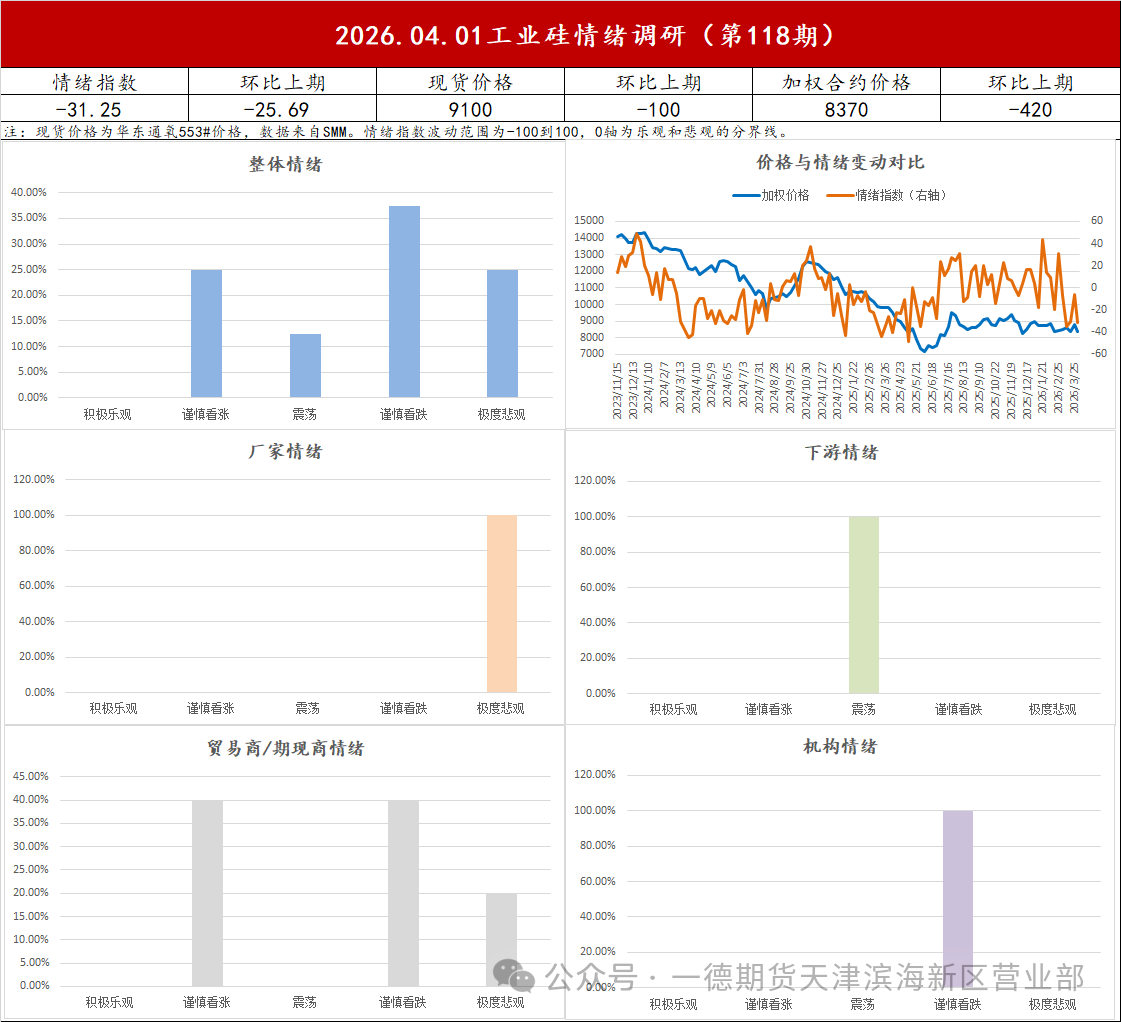Select the cell showing value 8370
This screenshot has height=1022, width=1121.
(x=846, y=109)
